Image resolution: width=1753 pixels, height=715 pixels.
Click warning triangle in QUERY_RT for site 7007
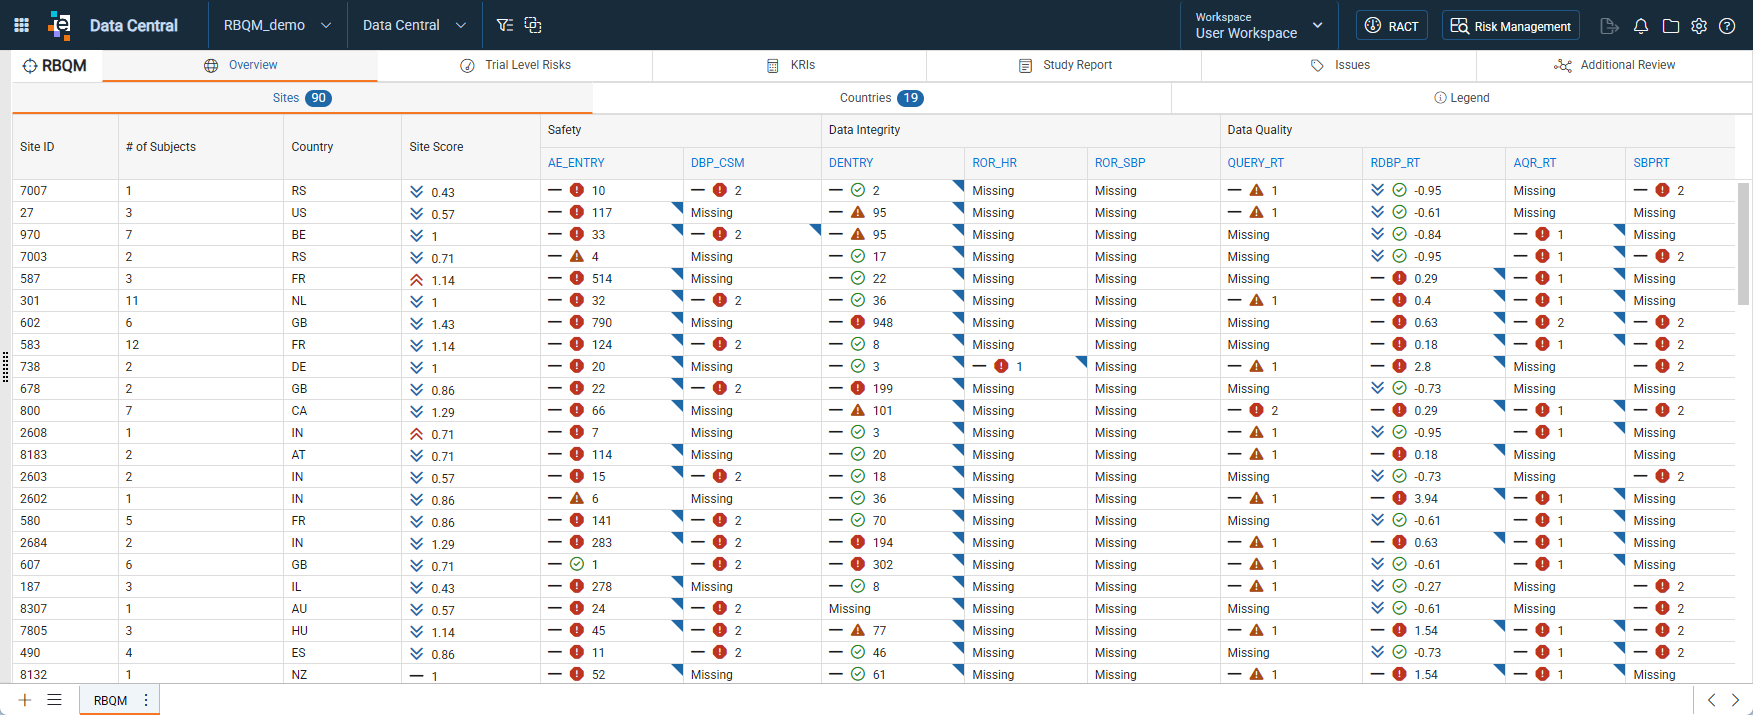pos(1257,190)
